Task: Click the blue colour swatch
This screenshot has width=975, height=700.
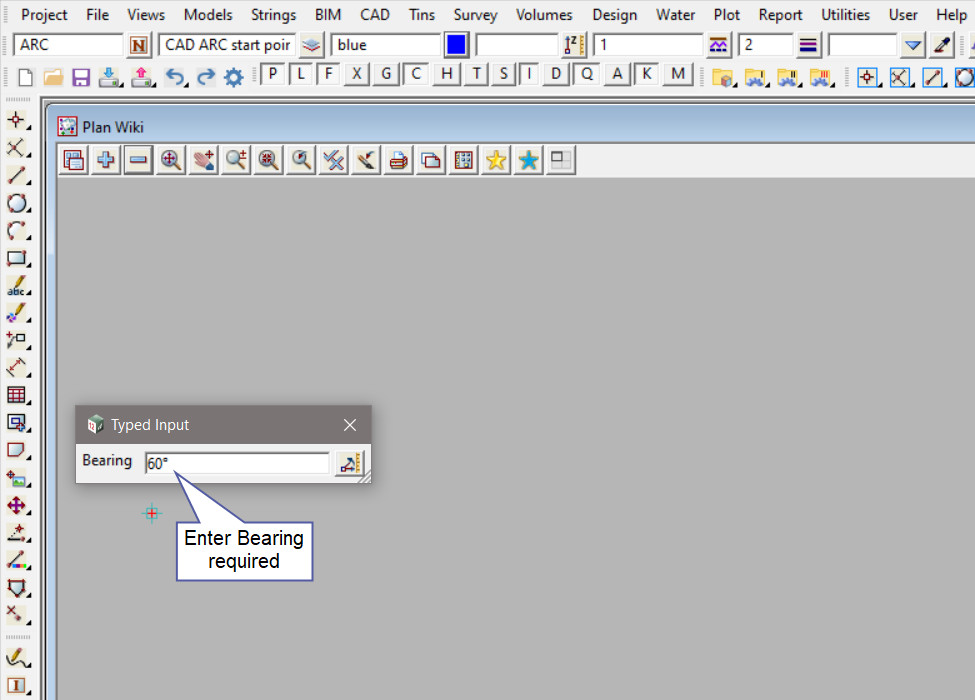Action: coord(456,45)
